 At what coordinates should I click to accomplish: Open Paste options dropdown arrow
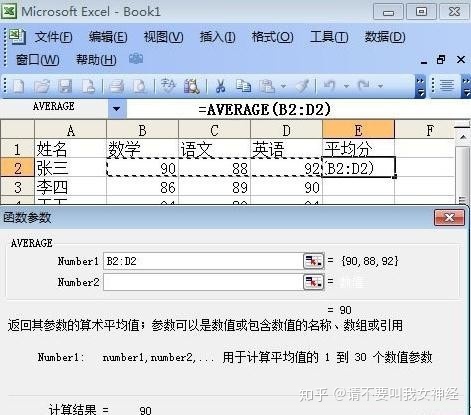(x=283, y=86)
